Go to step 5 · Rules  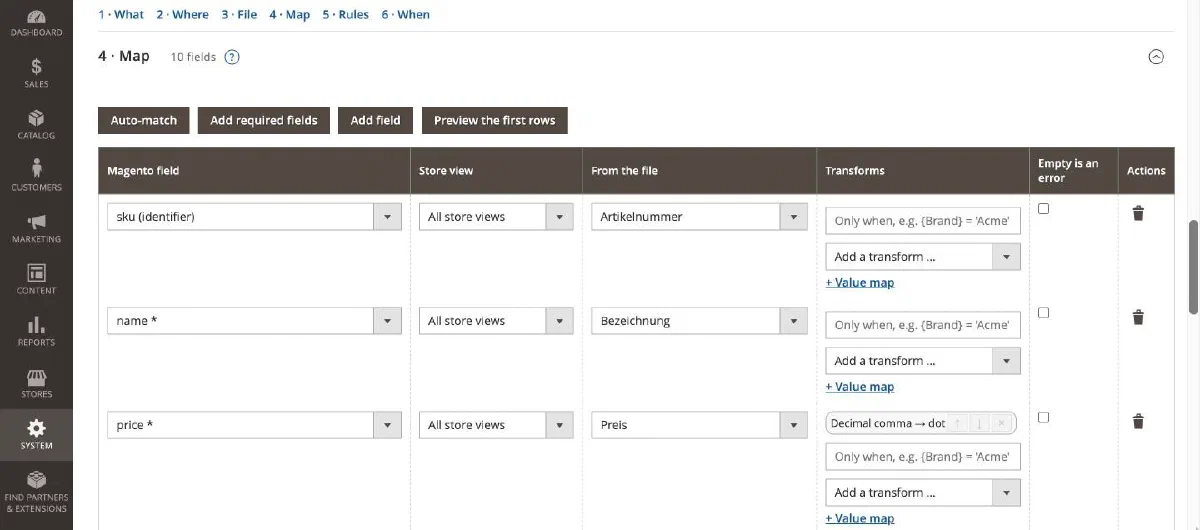[x=345, y=15]
